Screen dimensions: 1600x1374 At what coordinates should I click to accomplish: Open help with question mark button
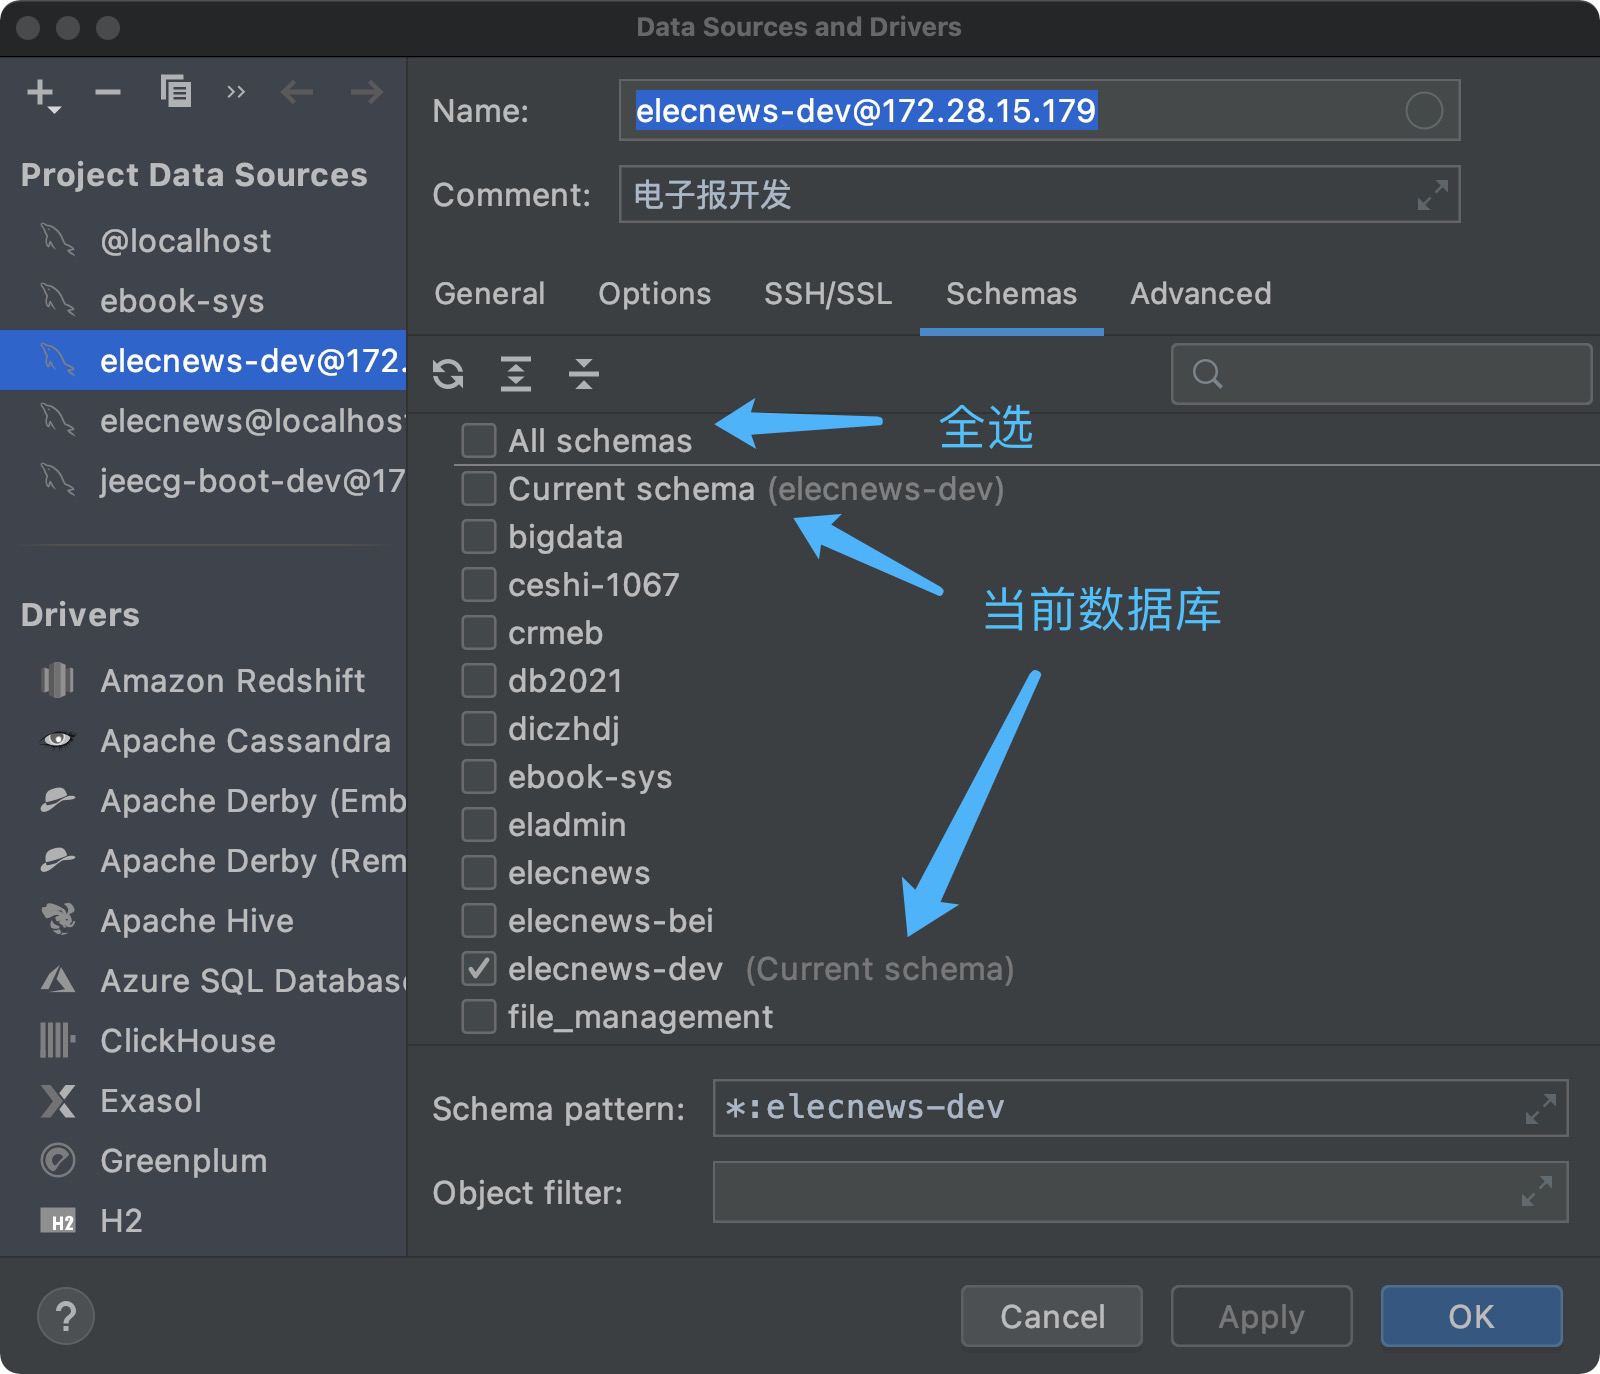[66, 1316]
